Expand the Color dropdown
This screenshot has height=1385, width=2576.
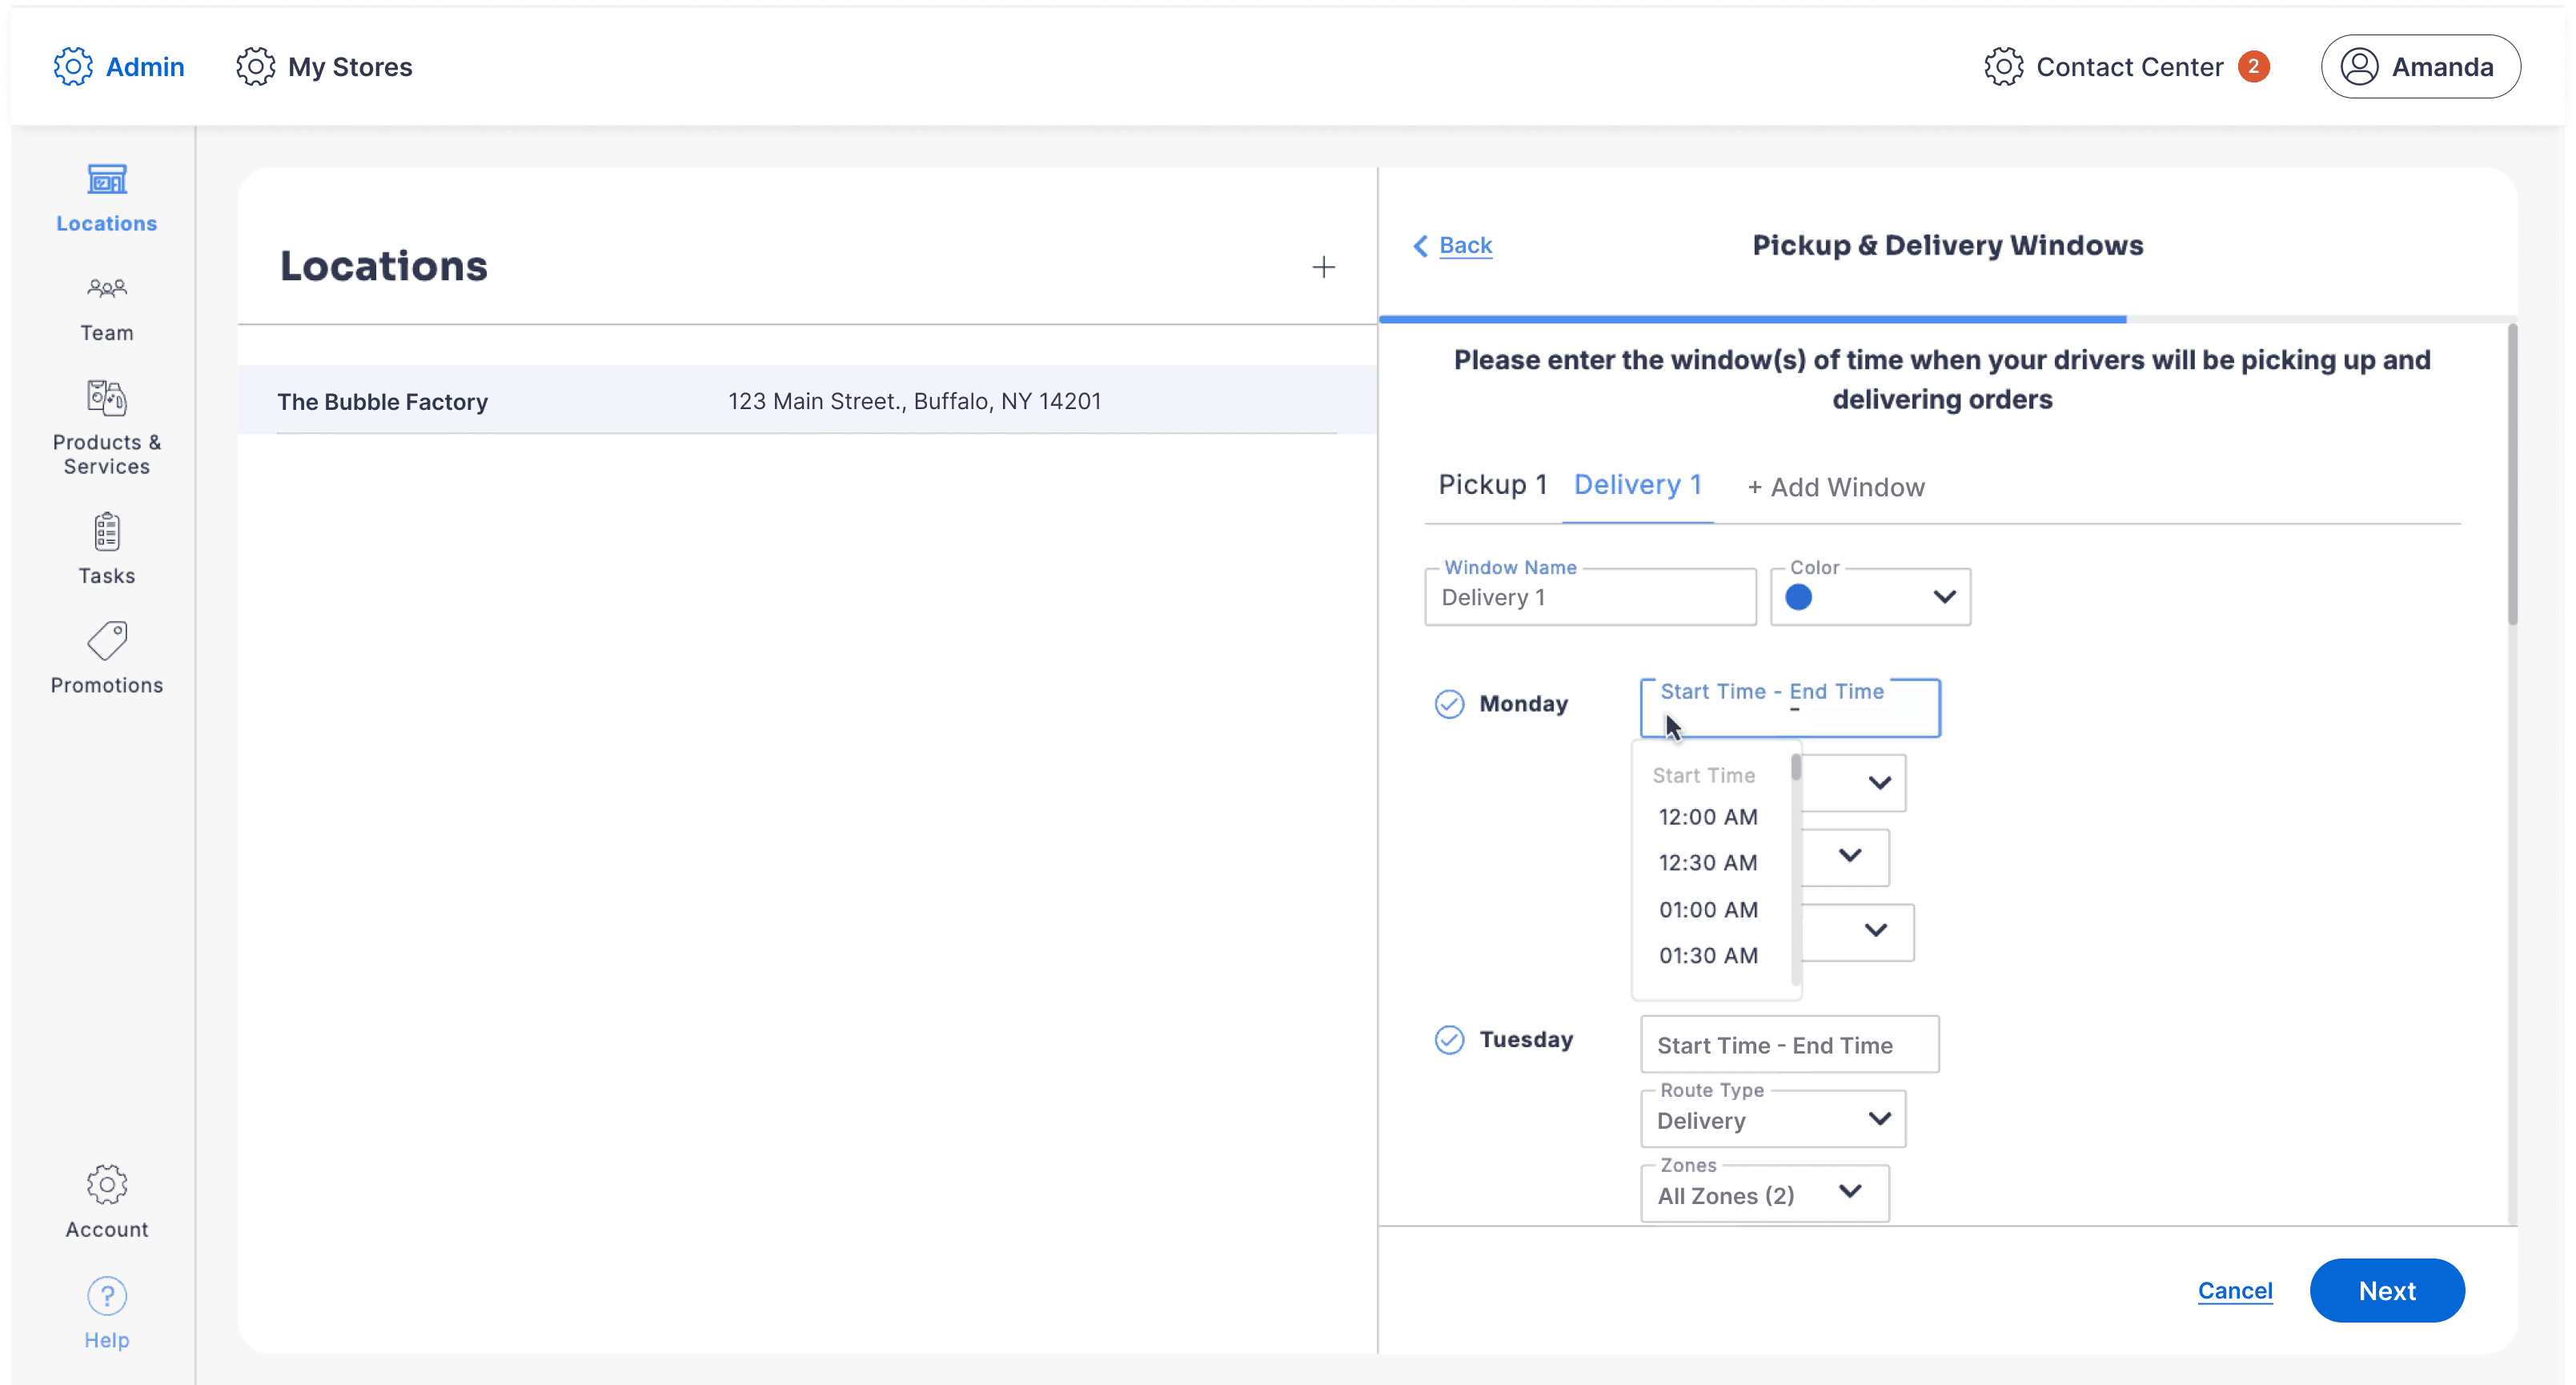(x=1870, y=598)
